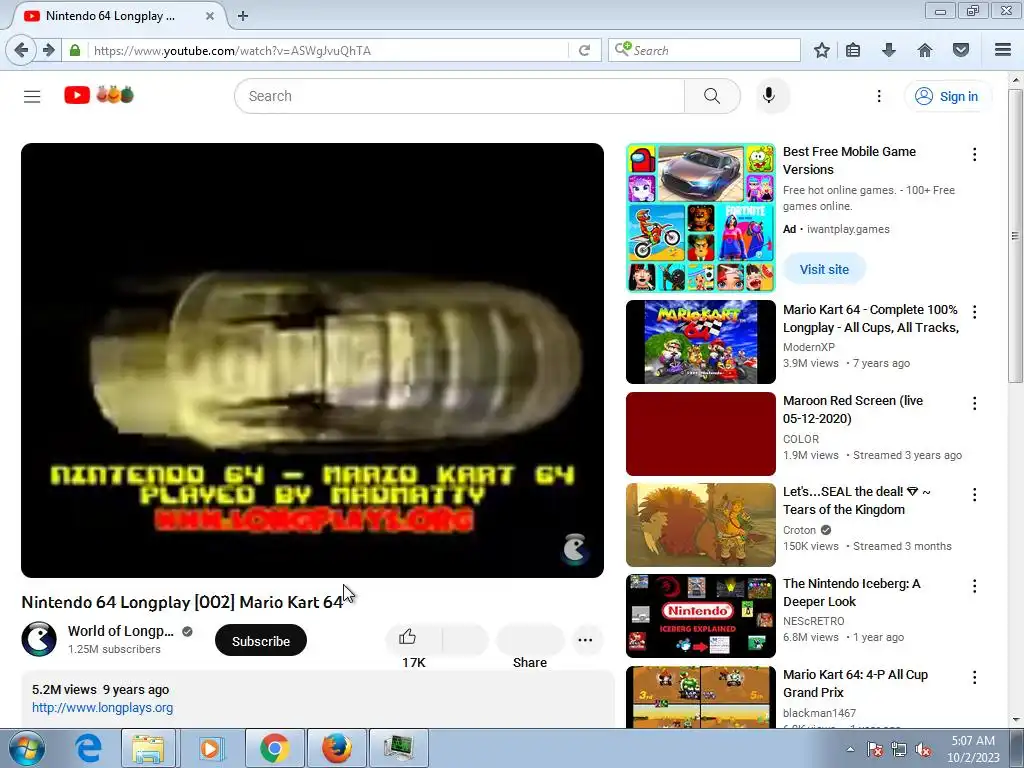
Task: Click the muted speaker volume tray icon
Action: (x=923, y=750)
